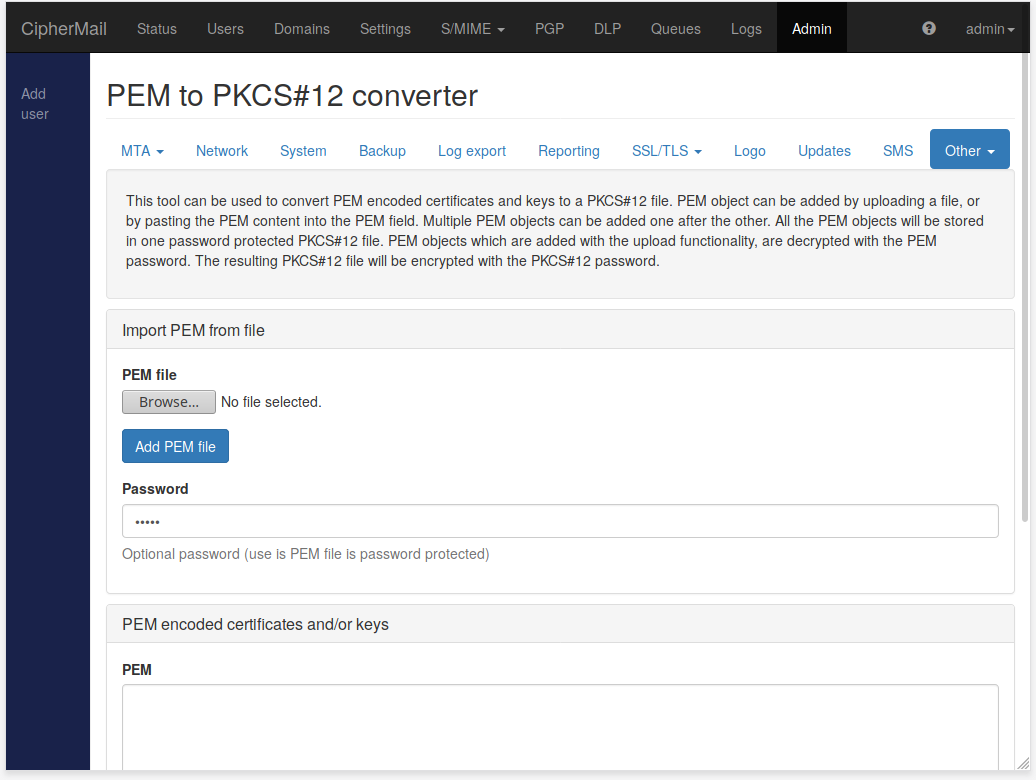The width and height of the screenshot is (1036, 780).
Task: Switch to the System tab
Action: point(303,151)
